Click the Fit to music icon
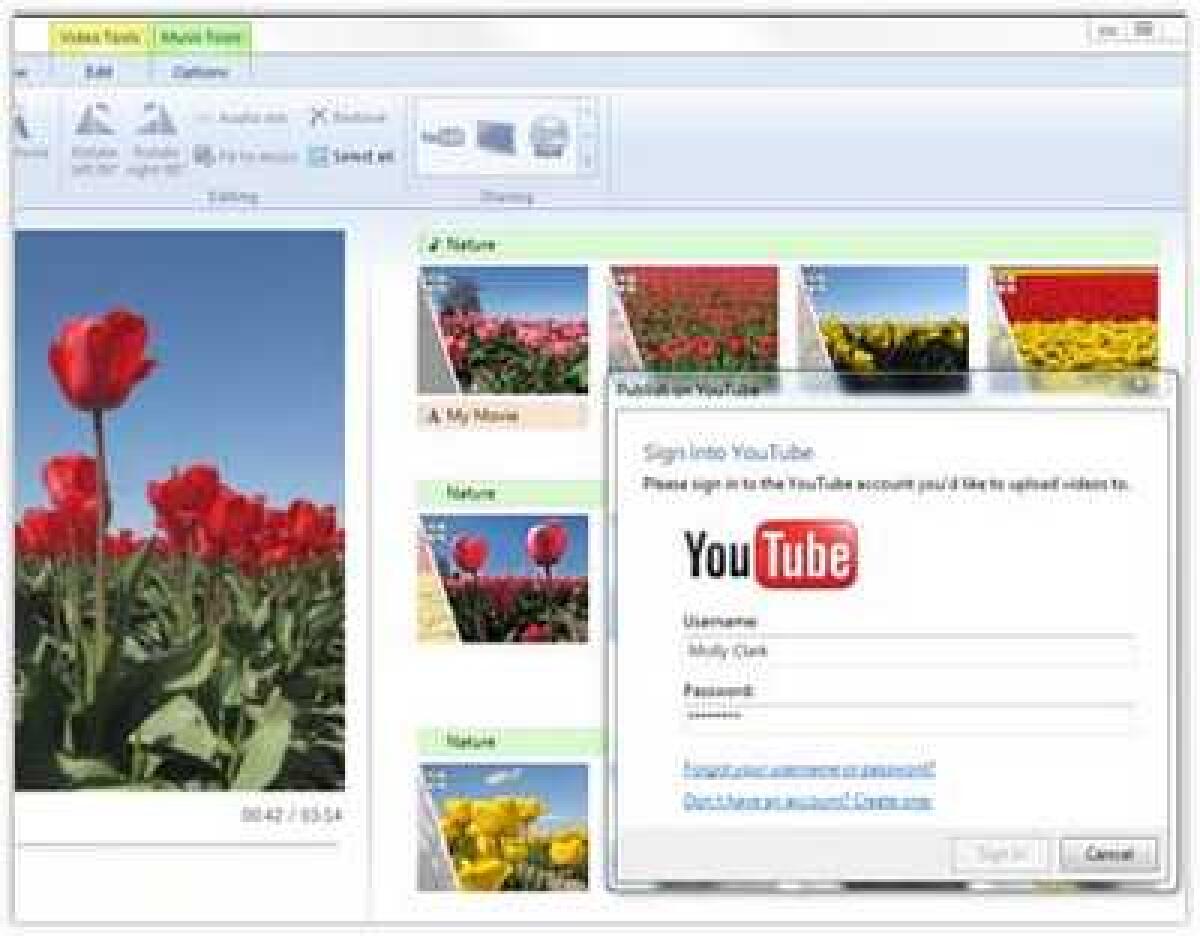The width and height of the screenshot is (1200, 936). click(x=203, y=156)
